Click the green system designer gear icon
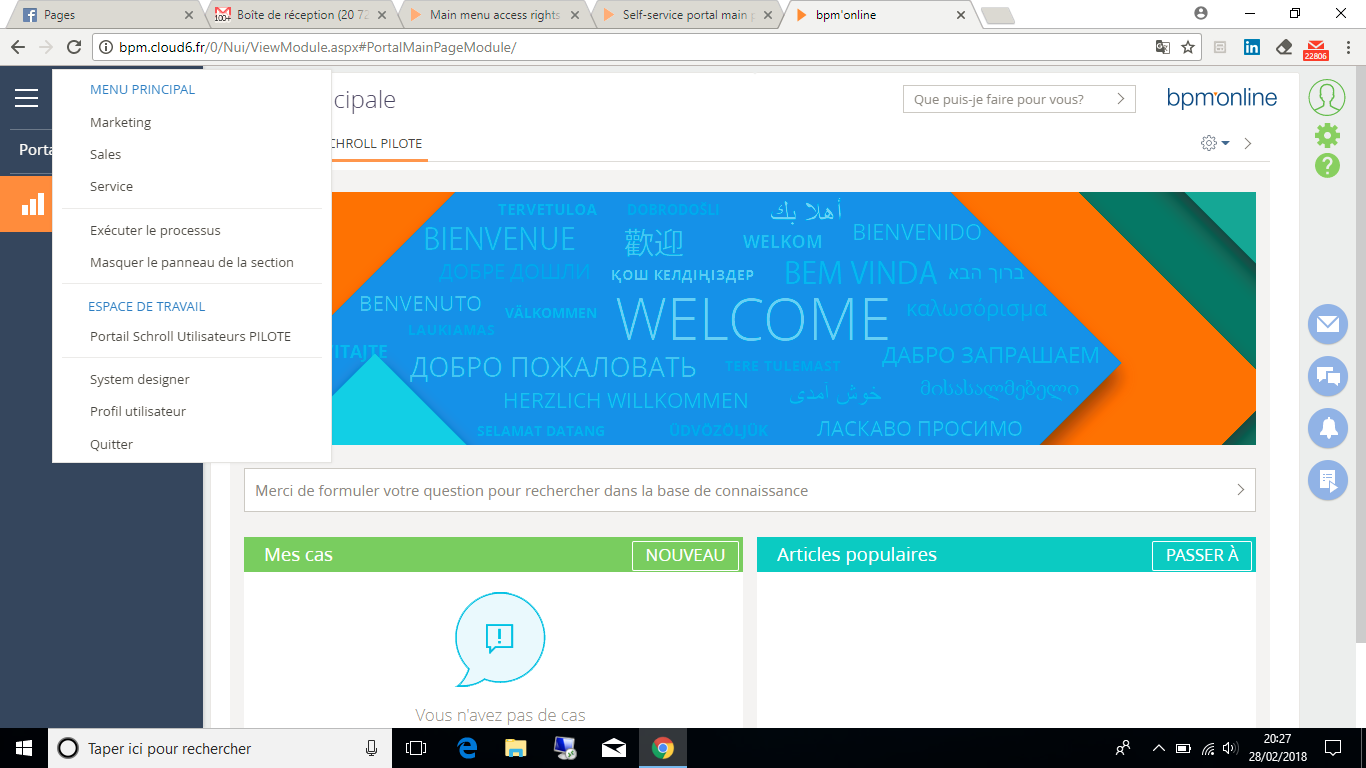The image size is (1366, 768). (1327, 135)
